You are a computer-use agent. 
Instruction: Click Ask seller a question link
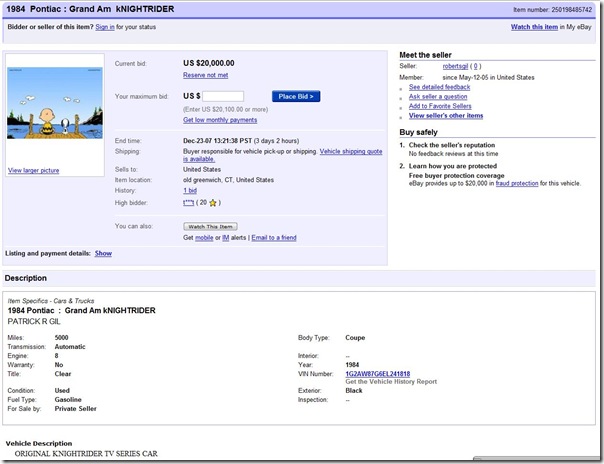(x=438, y=97)
